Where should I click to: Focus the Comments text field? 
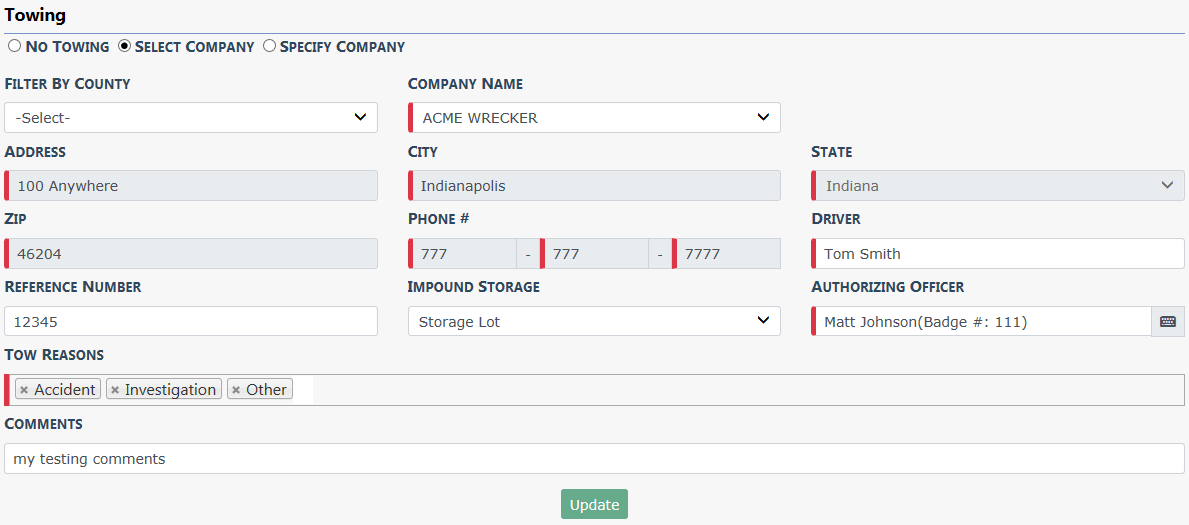click(594, 459)
